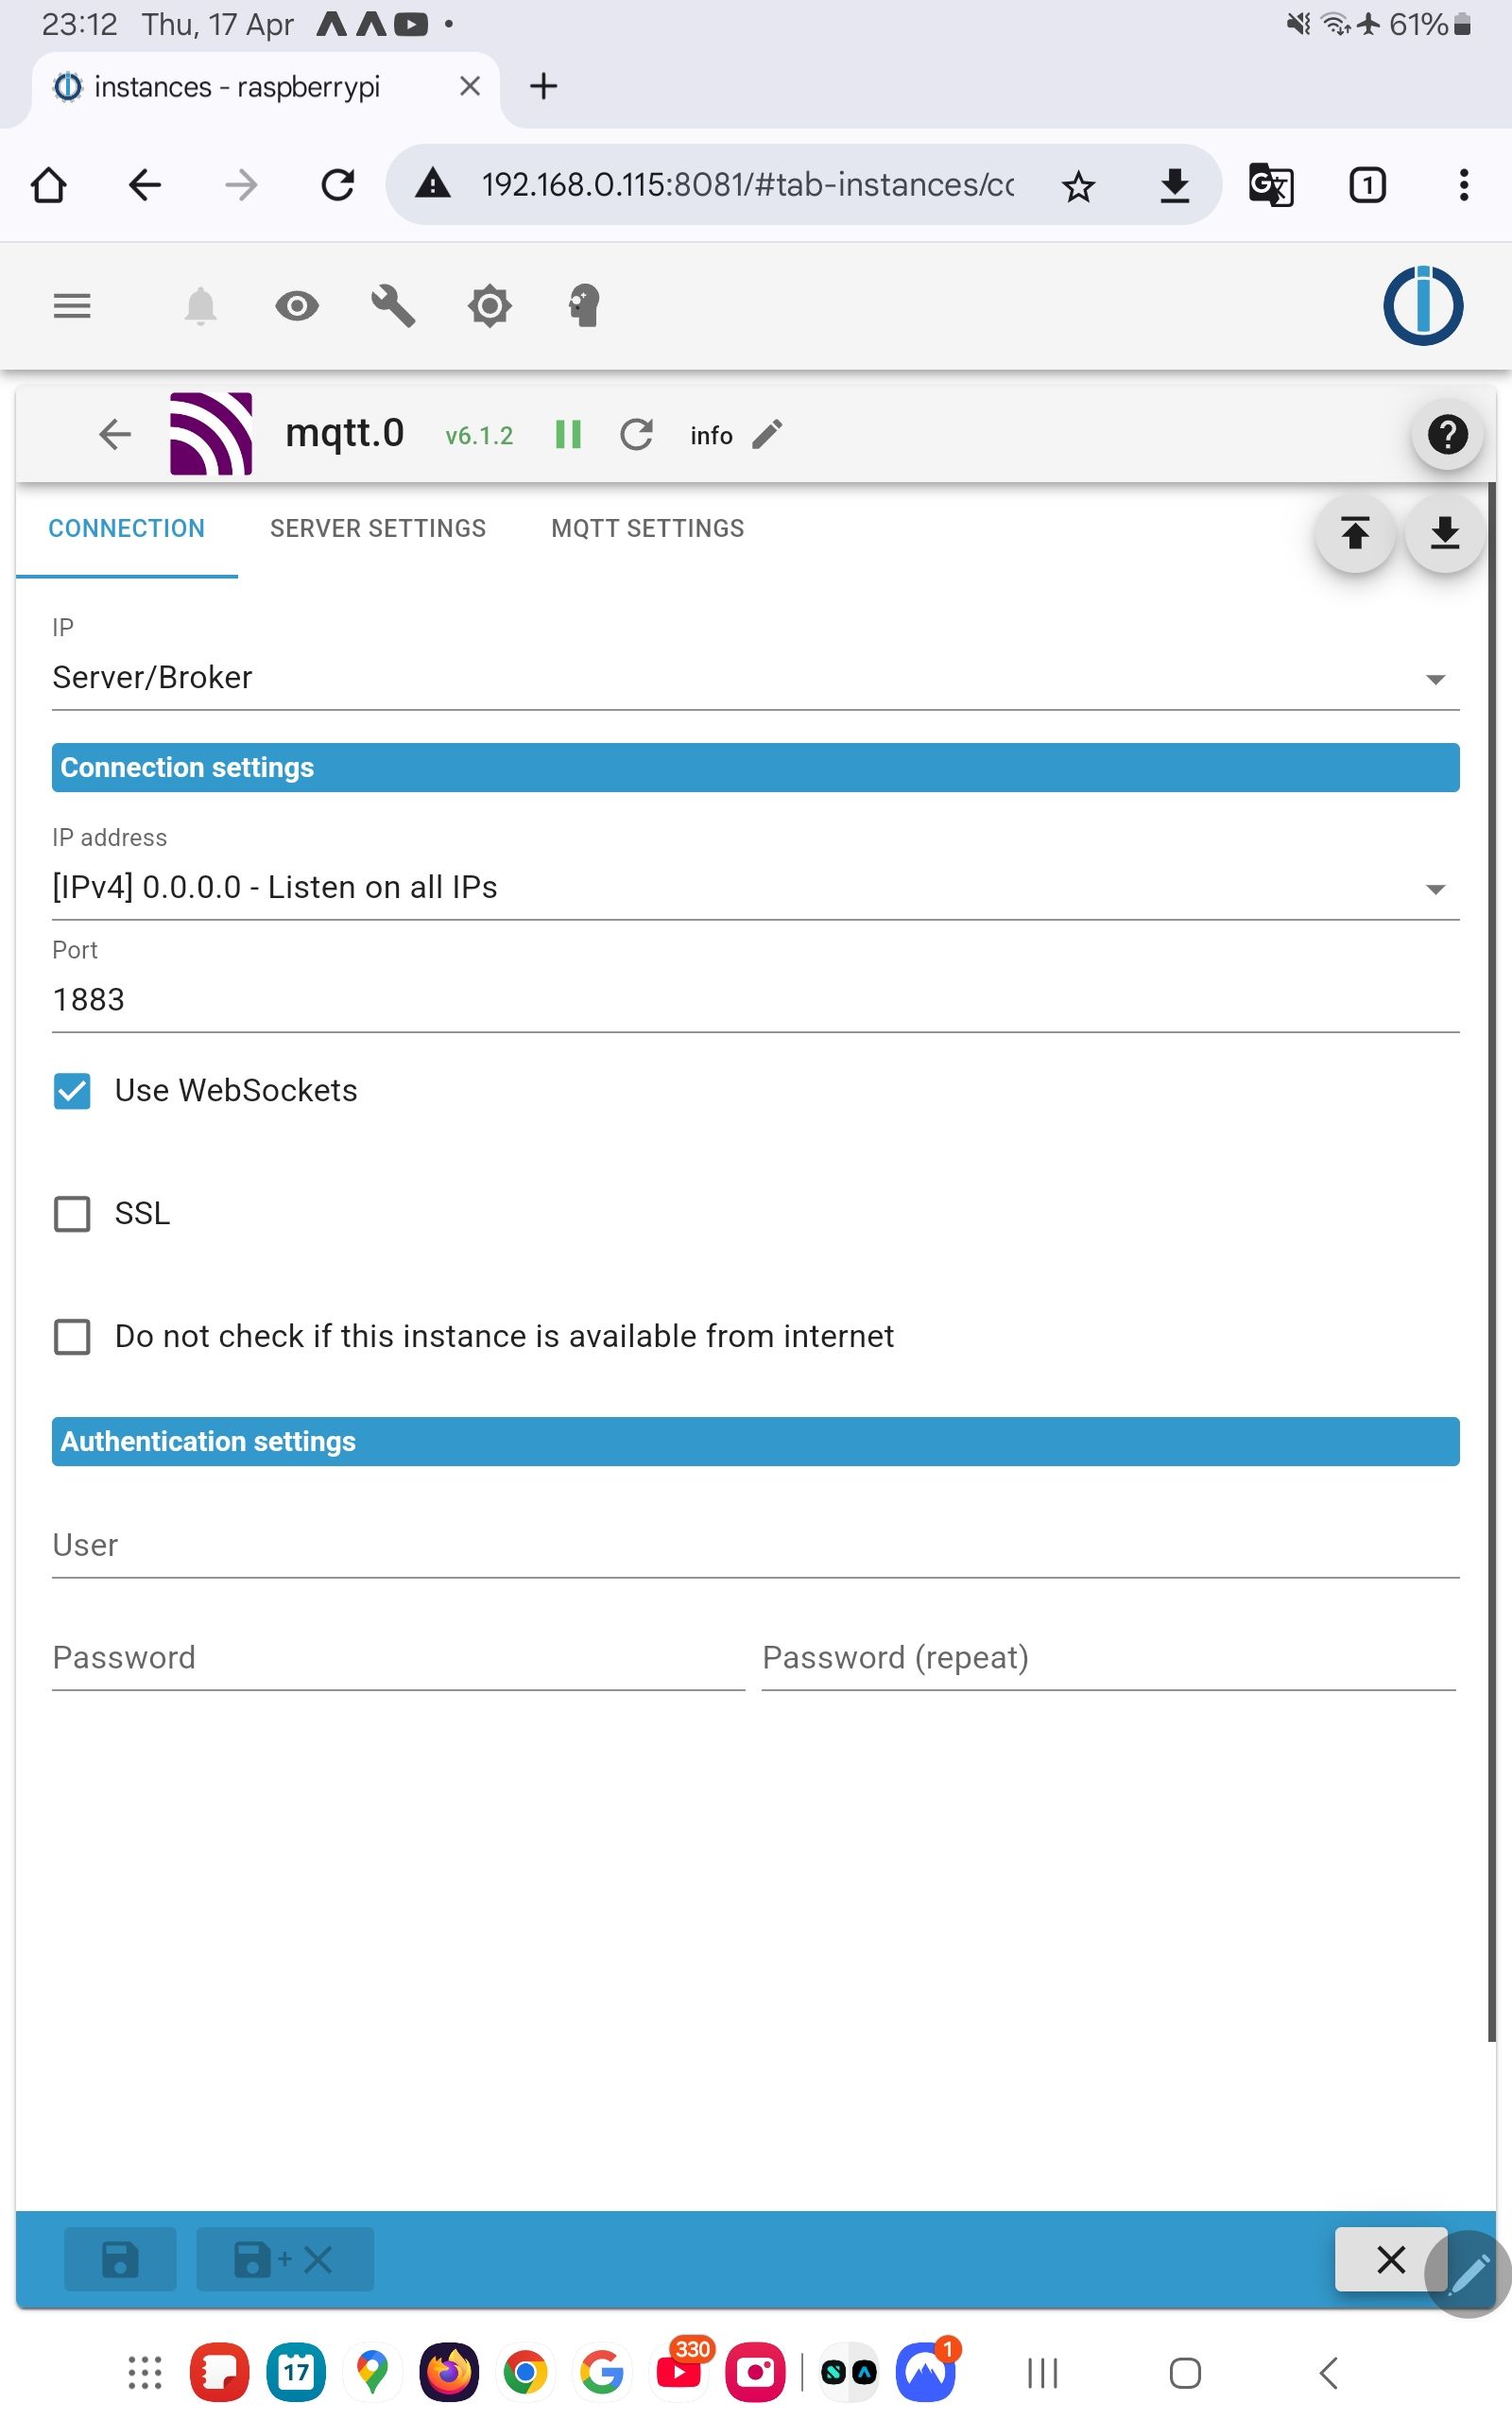Close the instance configuration dialog

[1390, 2259]
